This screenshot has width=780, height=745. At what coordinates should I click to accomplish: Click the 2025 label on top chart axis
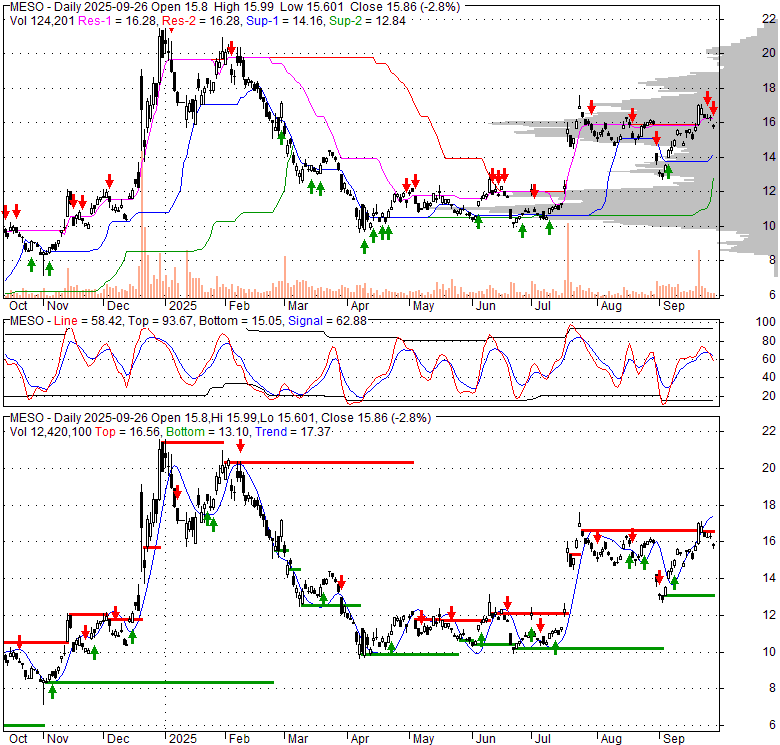point(183,305)
